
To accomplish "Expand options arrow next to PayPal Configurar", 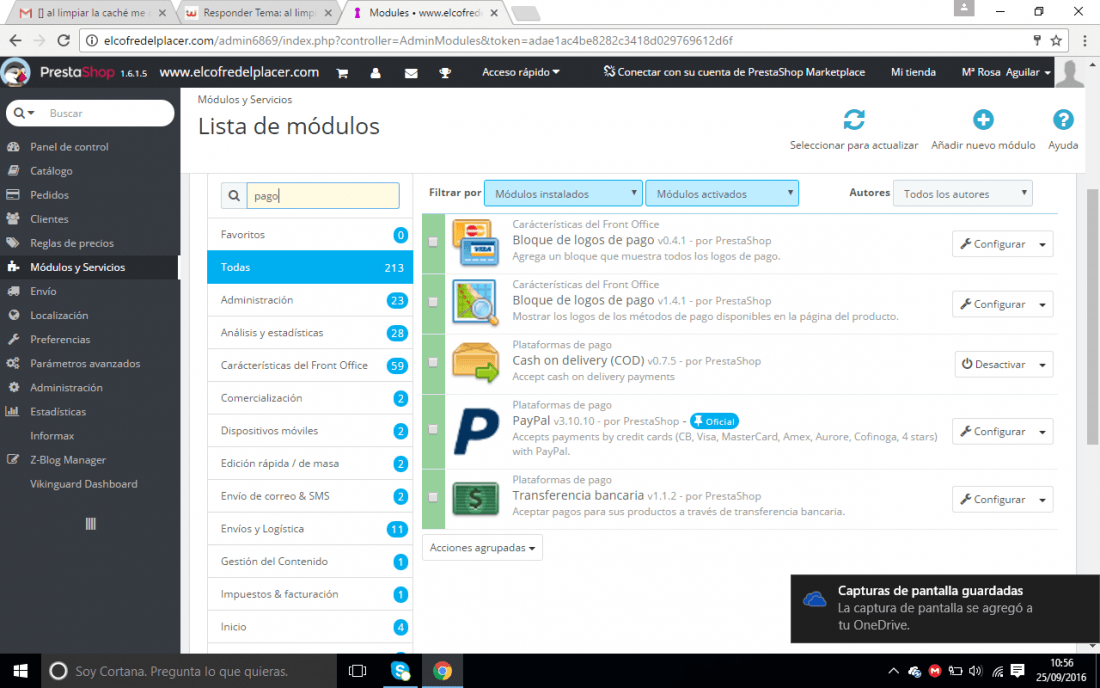I will pos(1042,432).
